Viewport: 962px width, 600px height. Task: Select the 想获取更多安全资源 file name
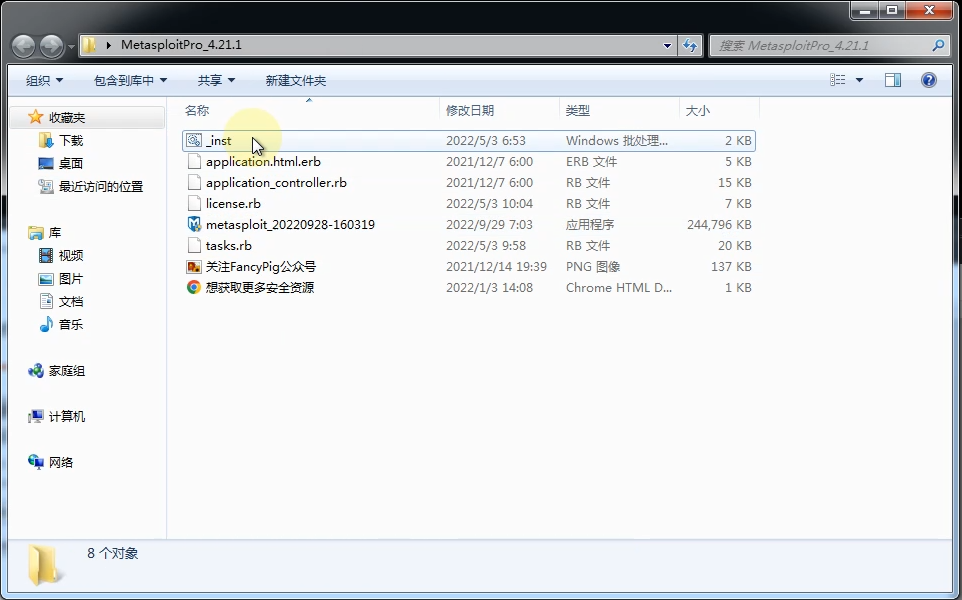(260, 287)
